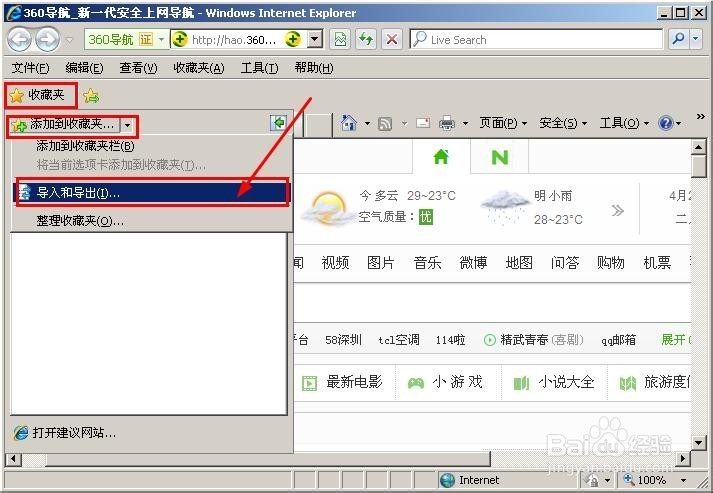Image resolution: width=713 pixels, height=493 pixels.
Task: Click the 58深圳 hot link
Action: click(x=343, y=340)
